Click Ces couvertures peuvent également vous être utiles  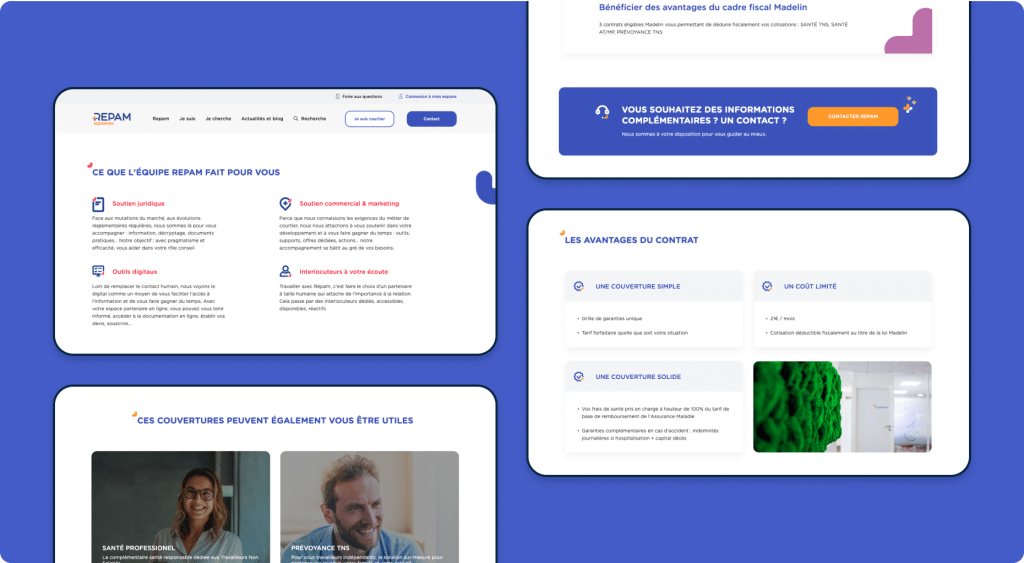tap(275, 421)
